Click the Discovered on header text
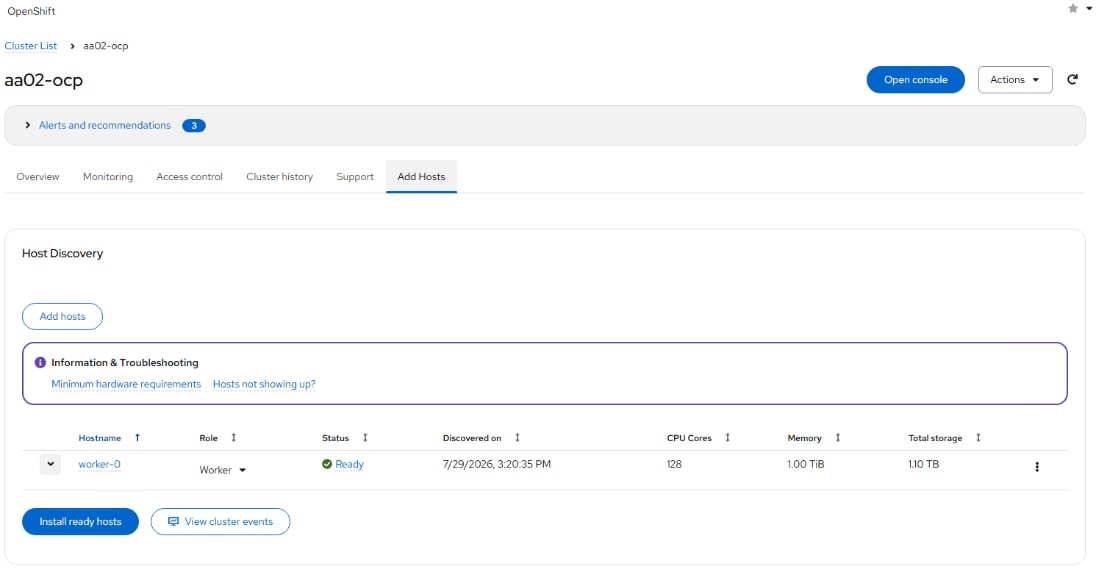Image resolution: width=1096 pixels, height=572 pixels. [x=472, y=438]
